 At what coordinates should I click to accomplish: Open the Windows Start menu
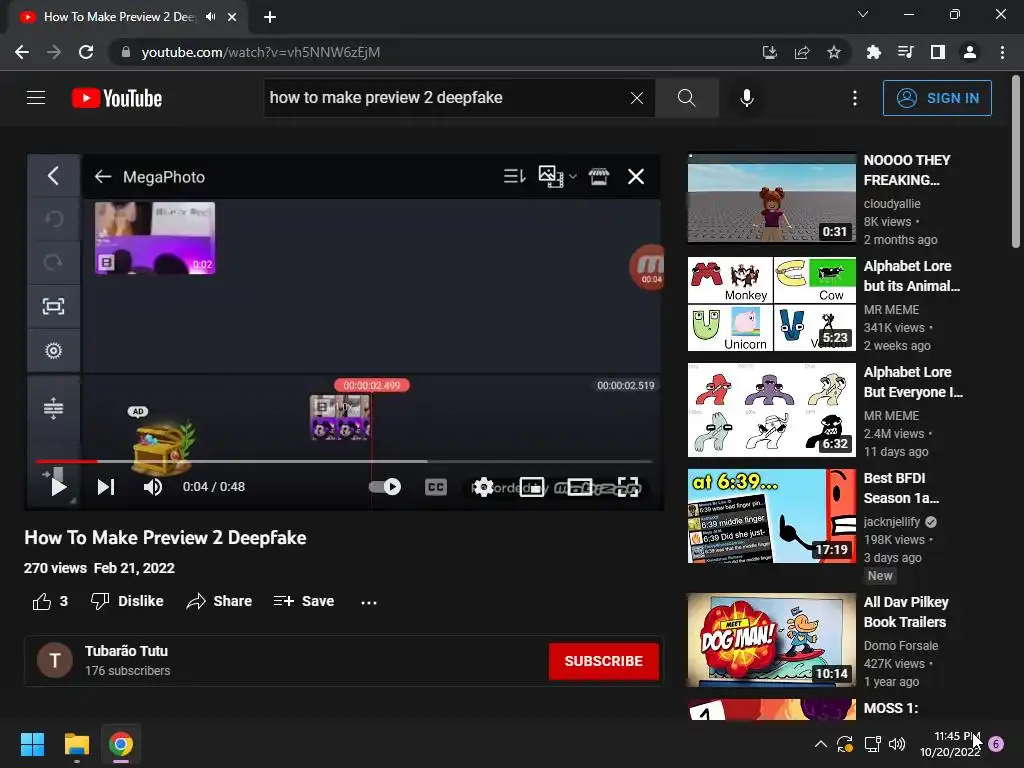(32, 744)
